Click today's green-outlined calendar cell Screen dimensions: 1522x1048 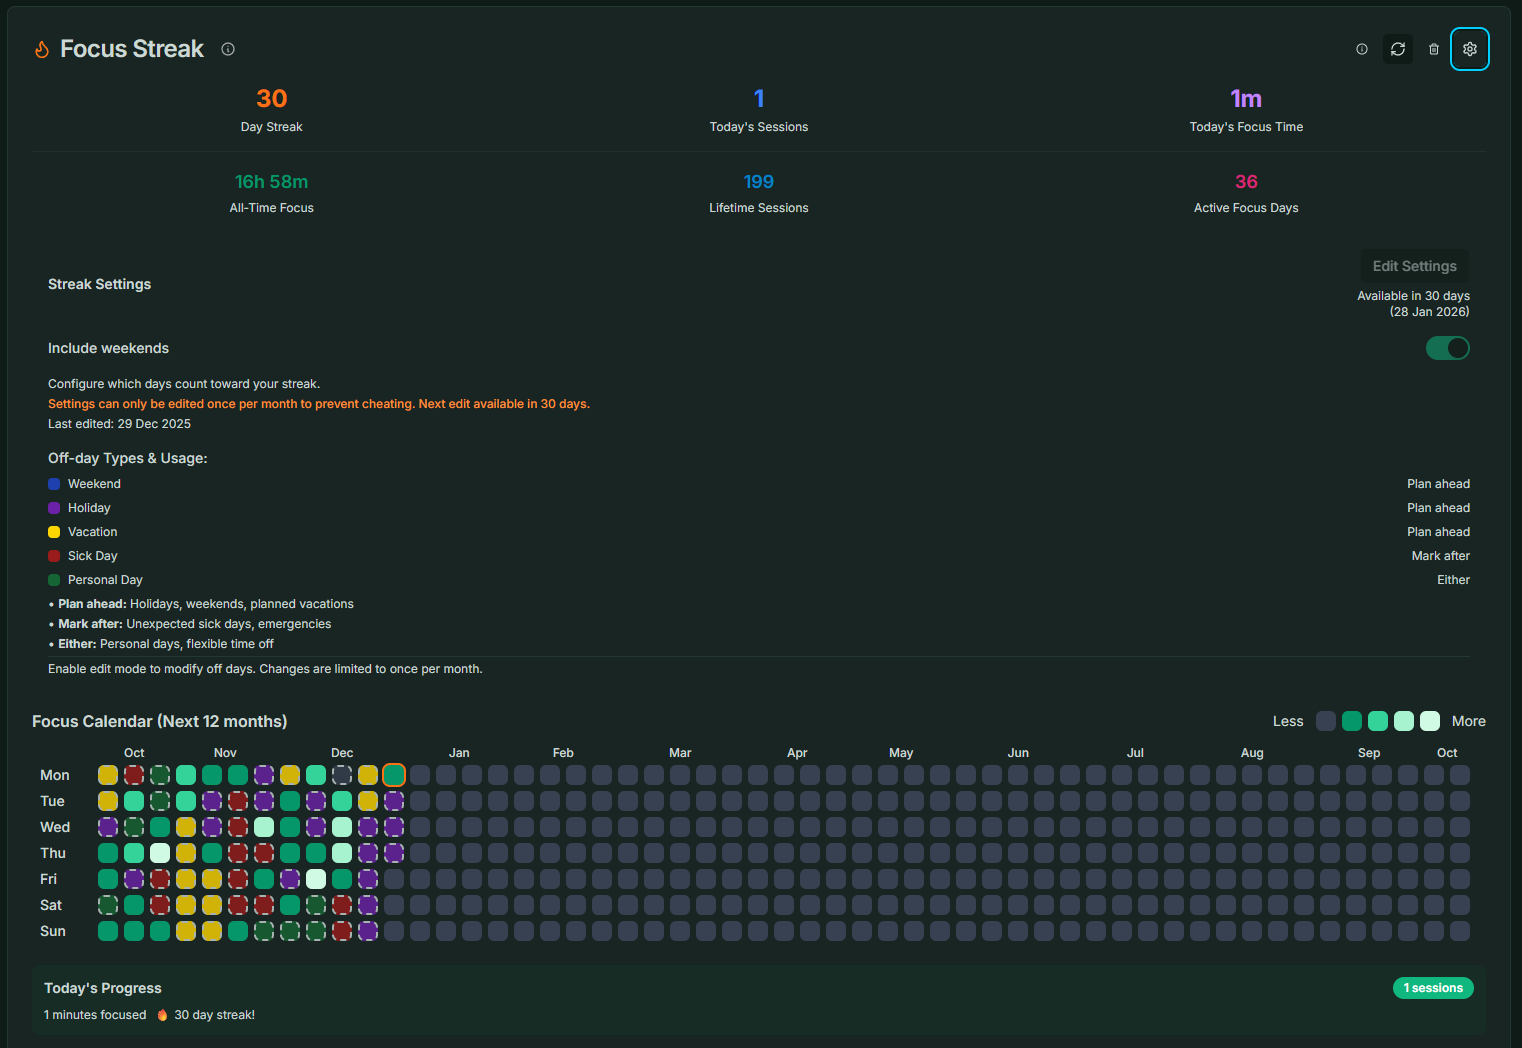coord(393,775)
